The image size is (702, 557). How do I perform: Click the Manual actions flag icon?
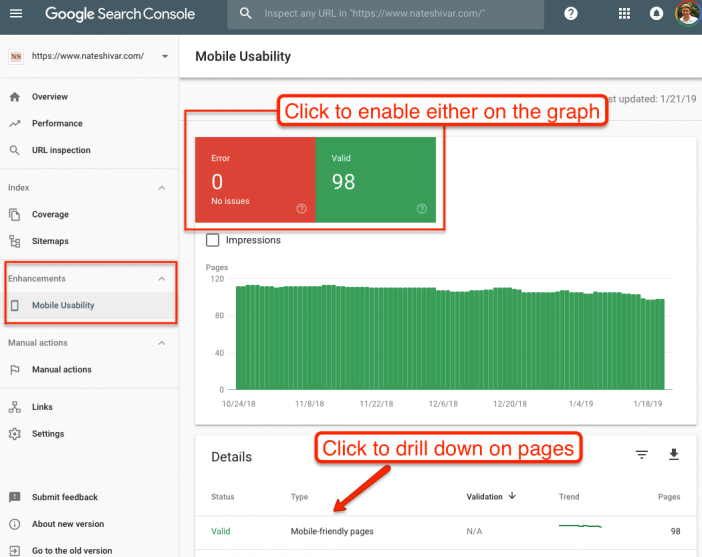15,370
